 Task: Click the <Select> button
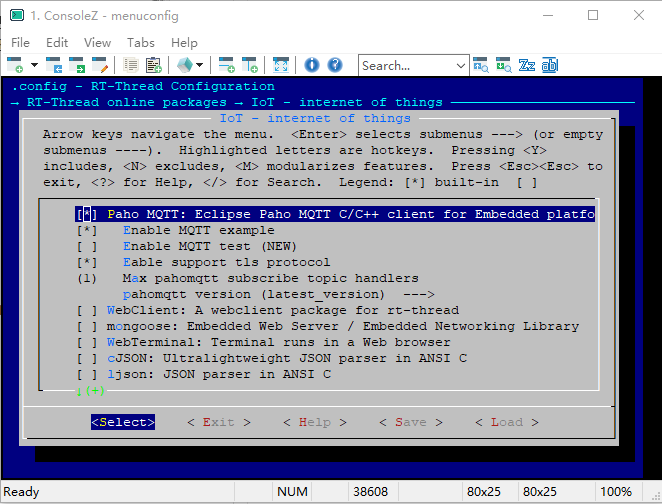(x=123, y=422)
